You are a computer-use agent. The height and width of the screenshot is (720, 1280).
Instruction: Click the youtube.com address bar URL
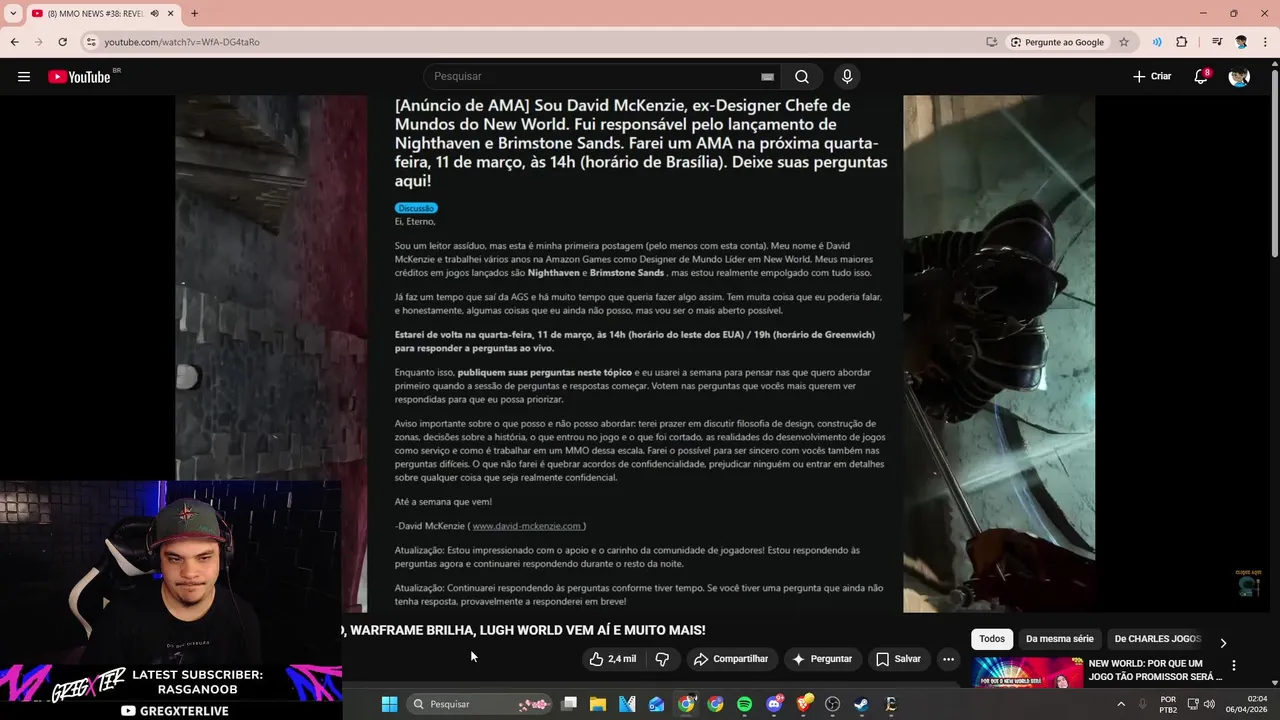[x=182, y=42]
